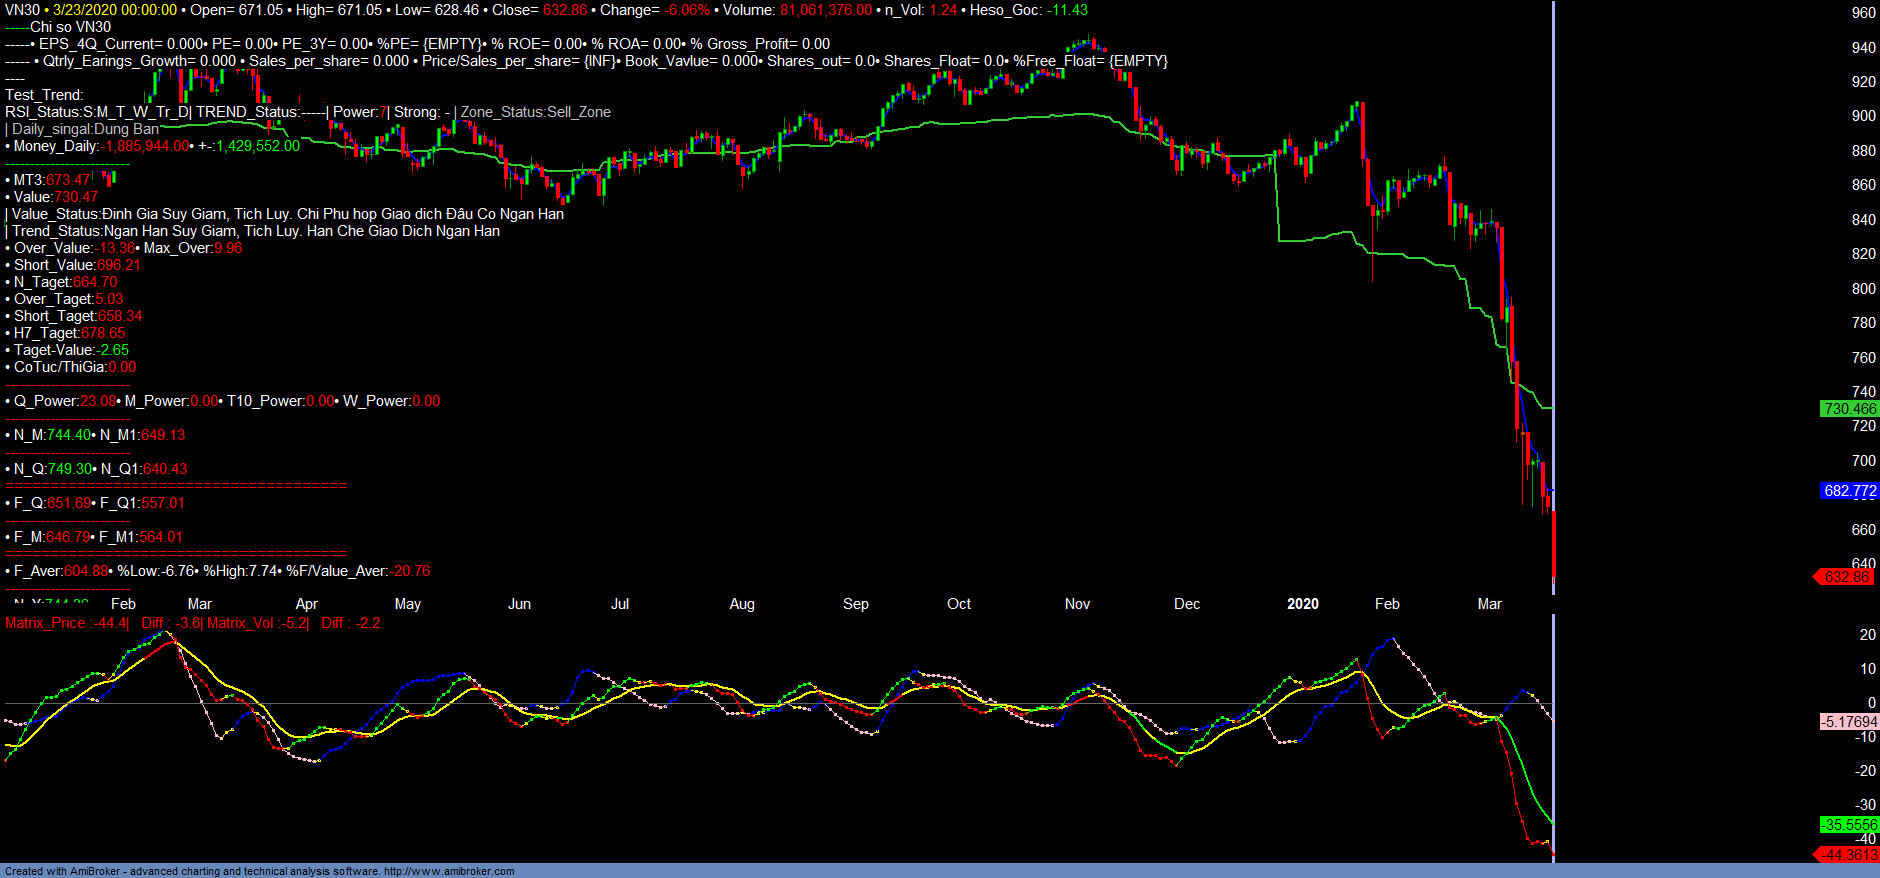Click the Sep label on date axis
1880x878 pixels.
pos(855,604)
